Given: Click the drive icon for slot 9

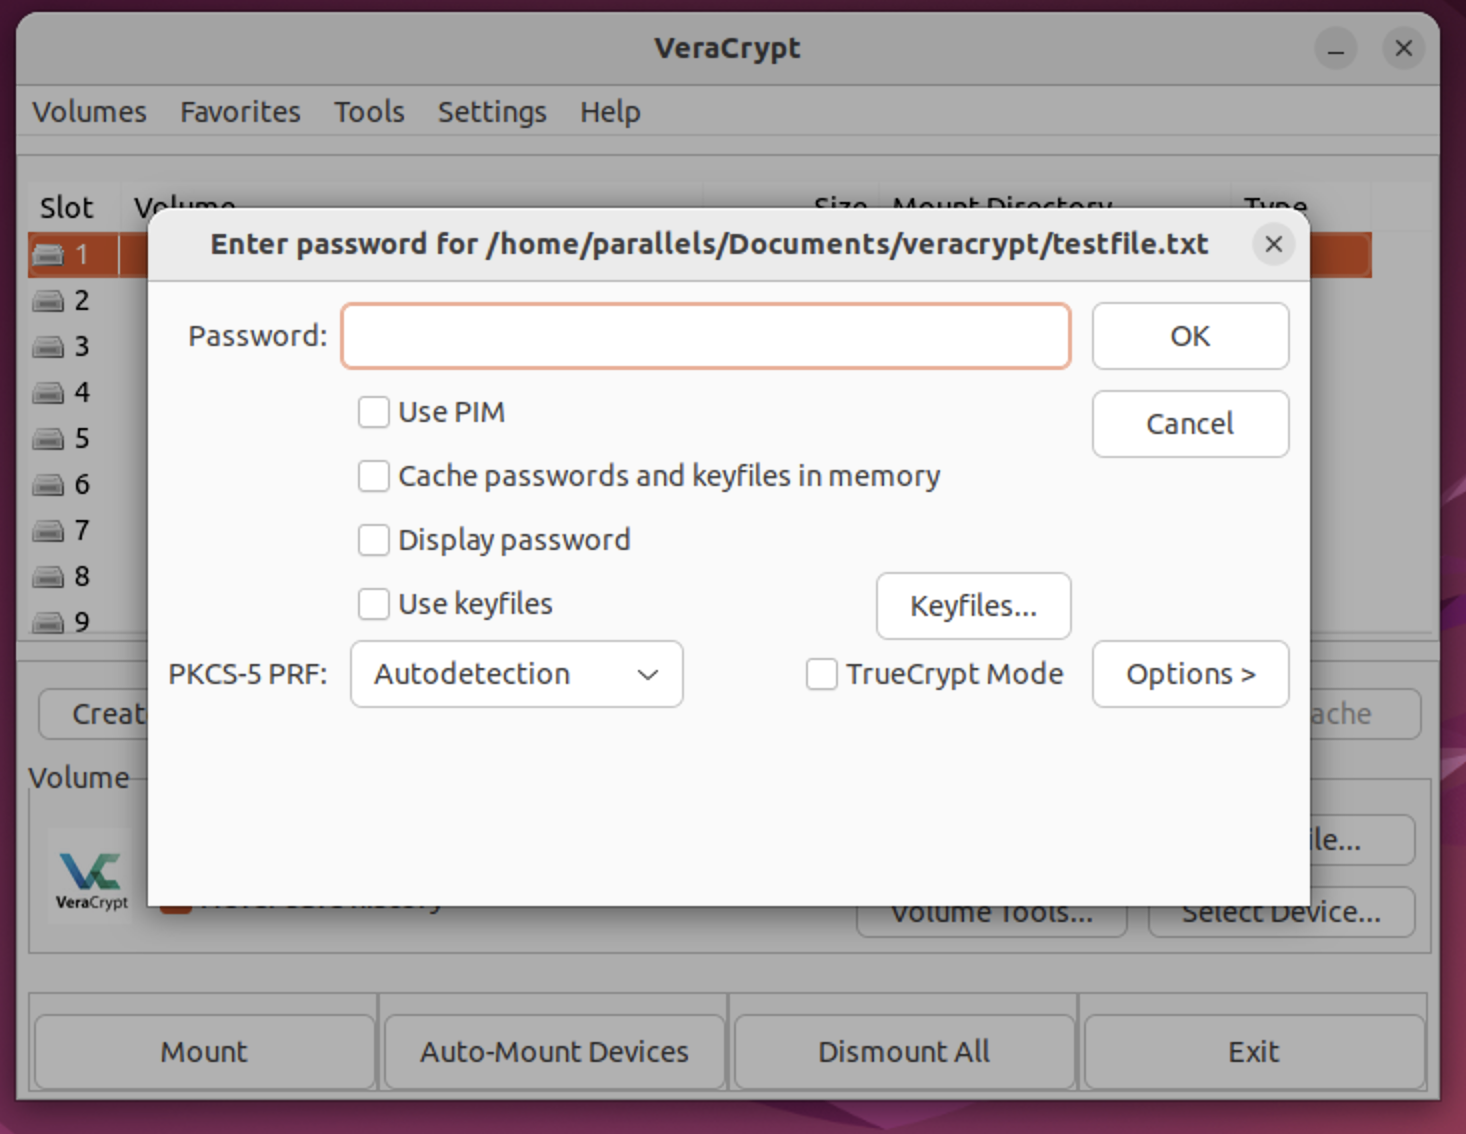Looking at the screenshot, I should [50, 622].
